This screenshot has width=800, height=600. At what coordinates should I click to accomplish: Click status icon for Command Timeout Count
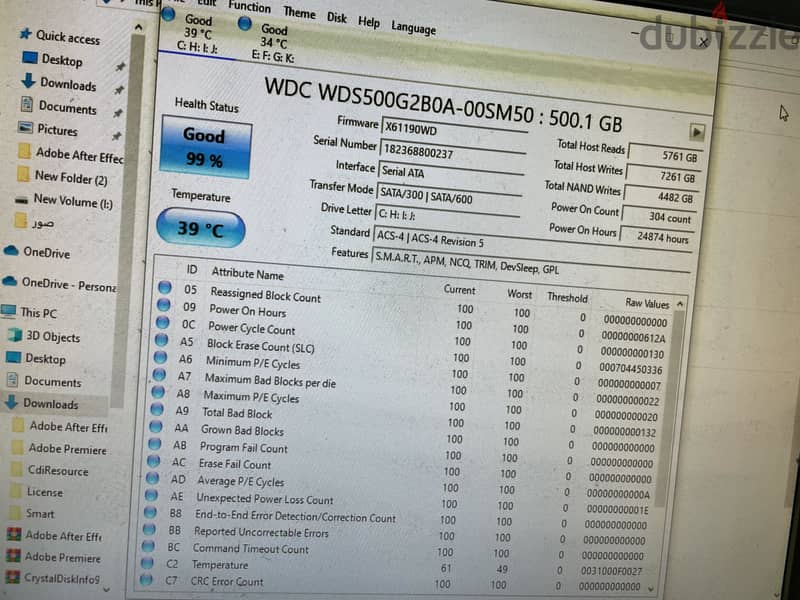148,546
